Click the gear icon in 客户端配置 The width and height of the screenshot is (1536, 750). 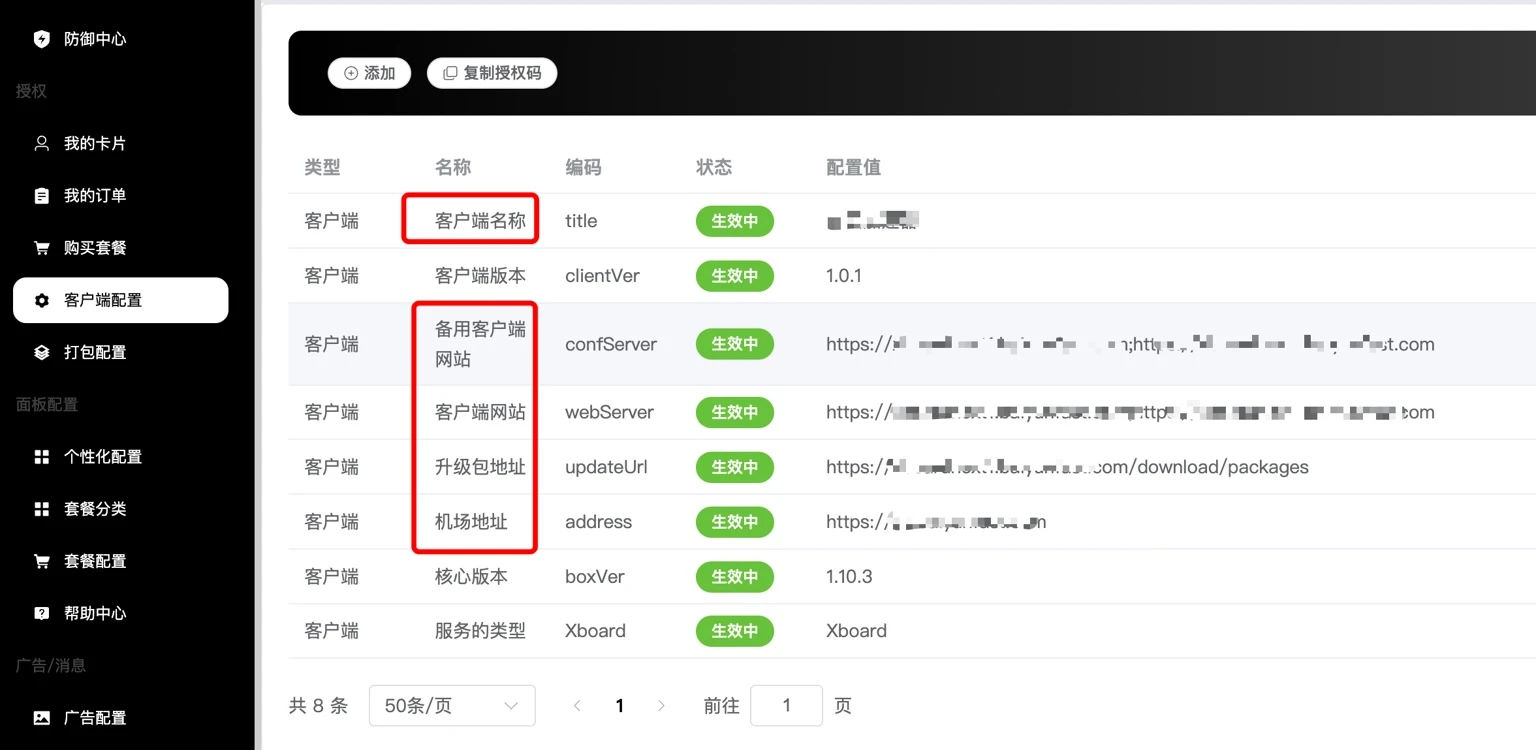[x=41, y=300]
